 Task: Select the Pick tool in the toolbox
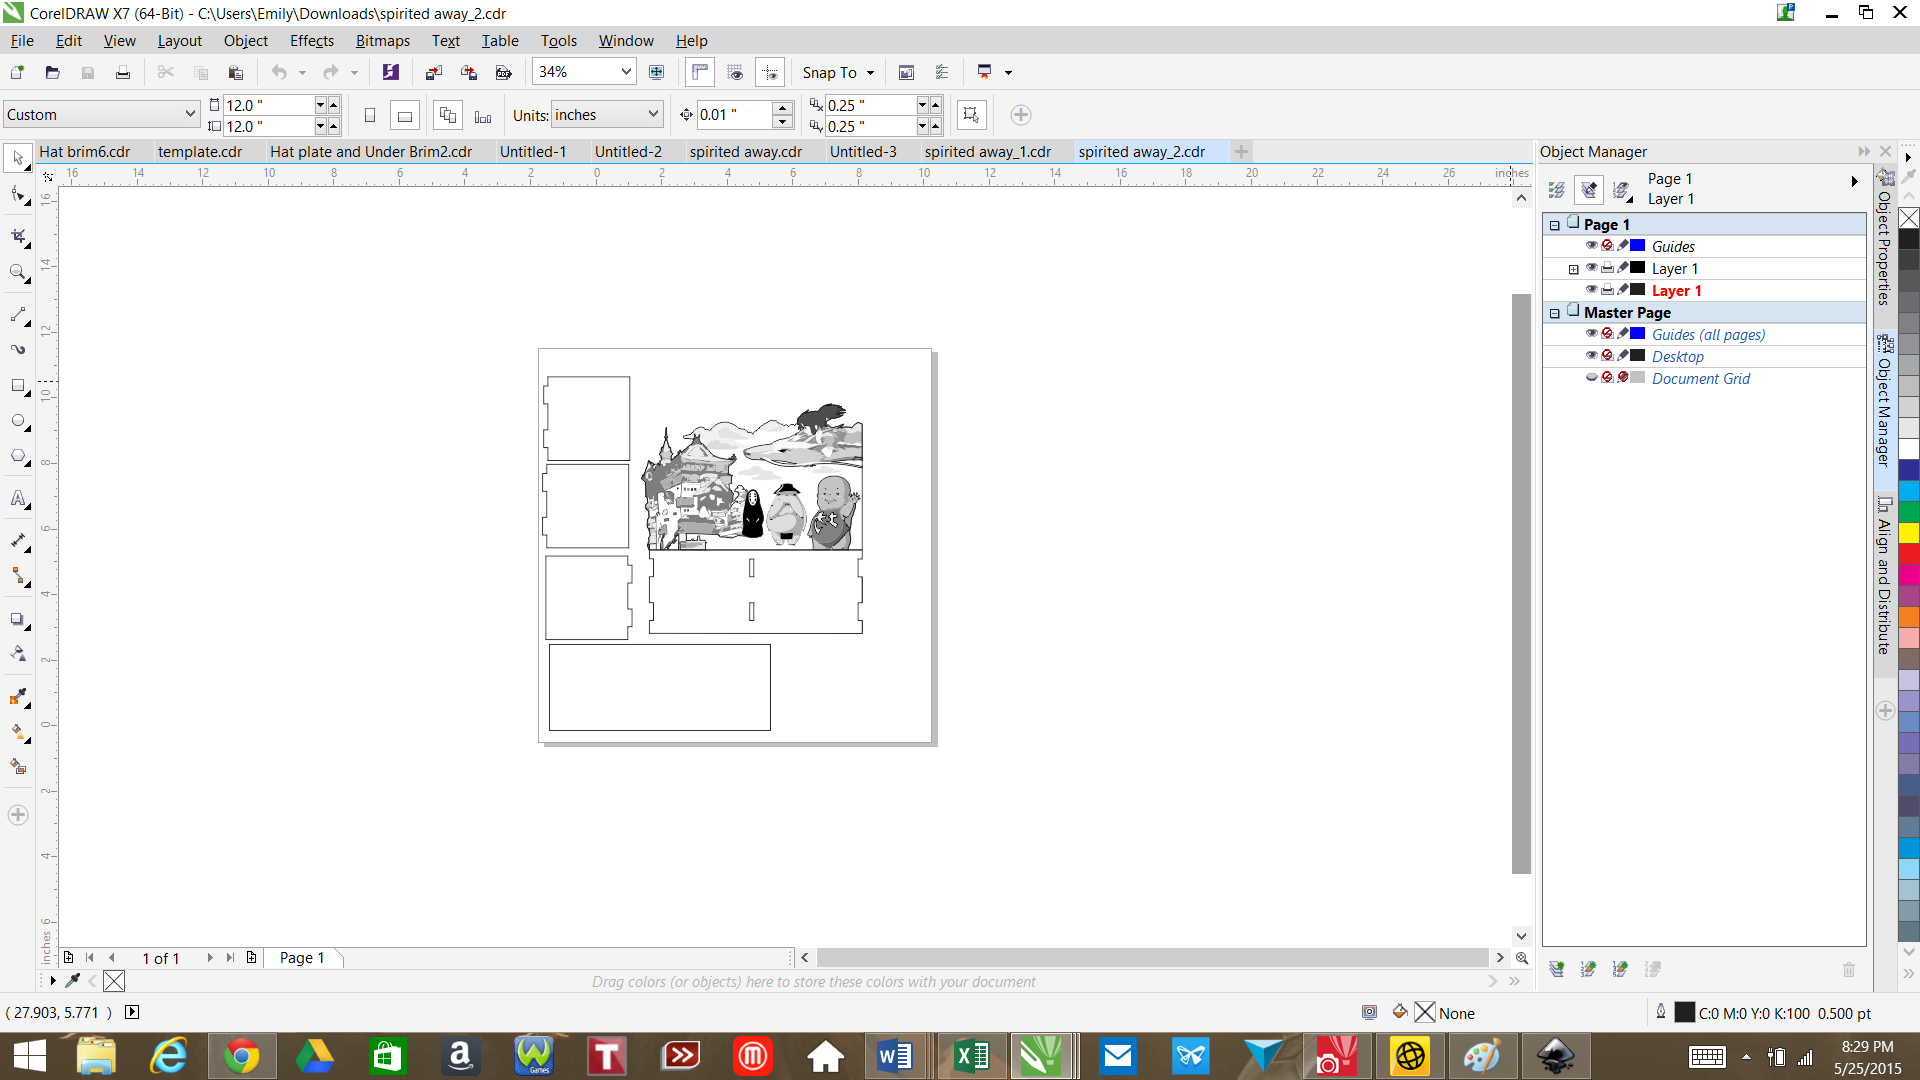click(x=18, y=158)
